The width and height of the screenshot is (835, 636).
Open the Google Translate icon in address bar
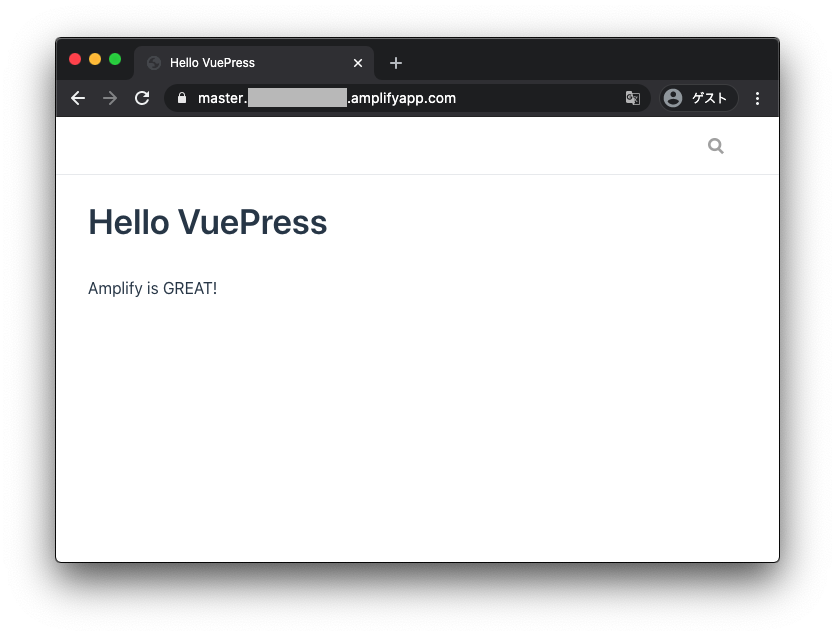pyautogui.click(x=633, y=98)
